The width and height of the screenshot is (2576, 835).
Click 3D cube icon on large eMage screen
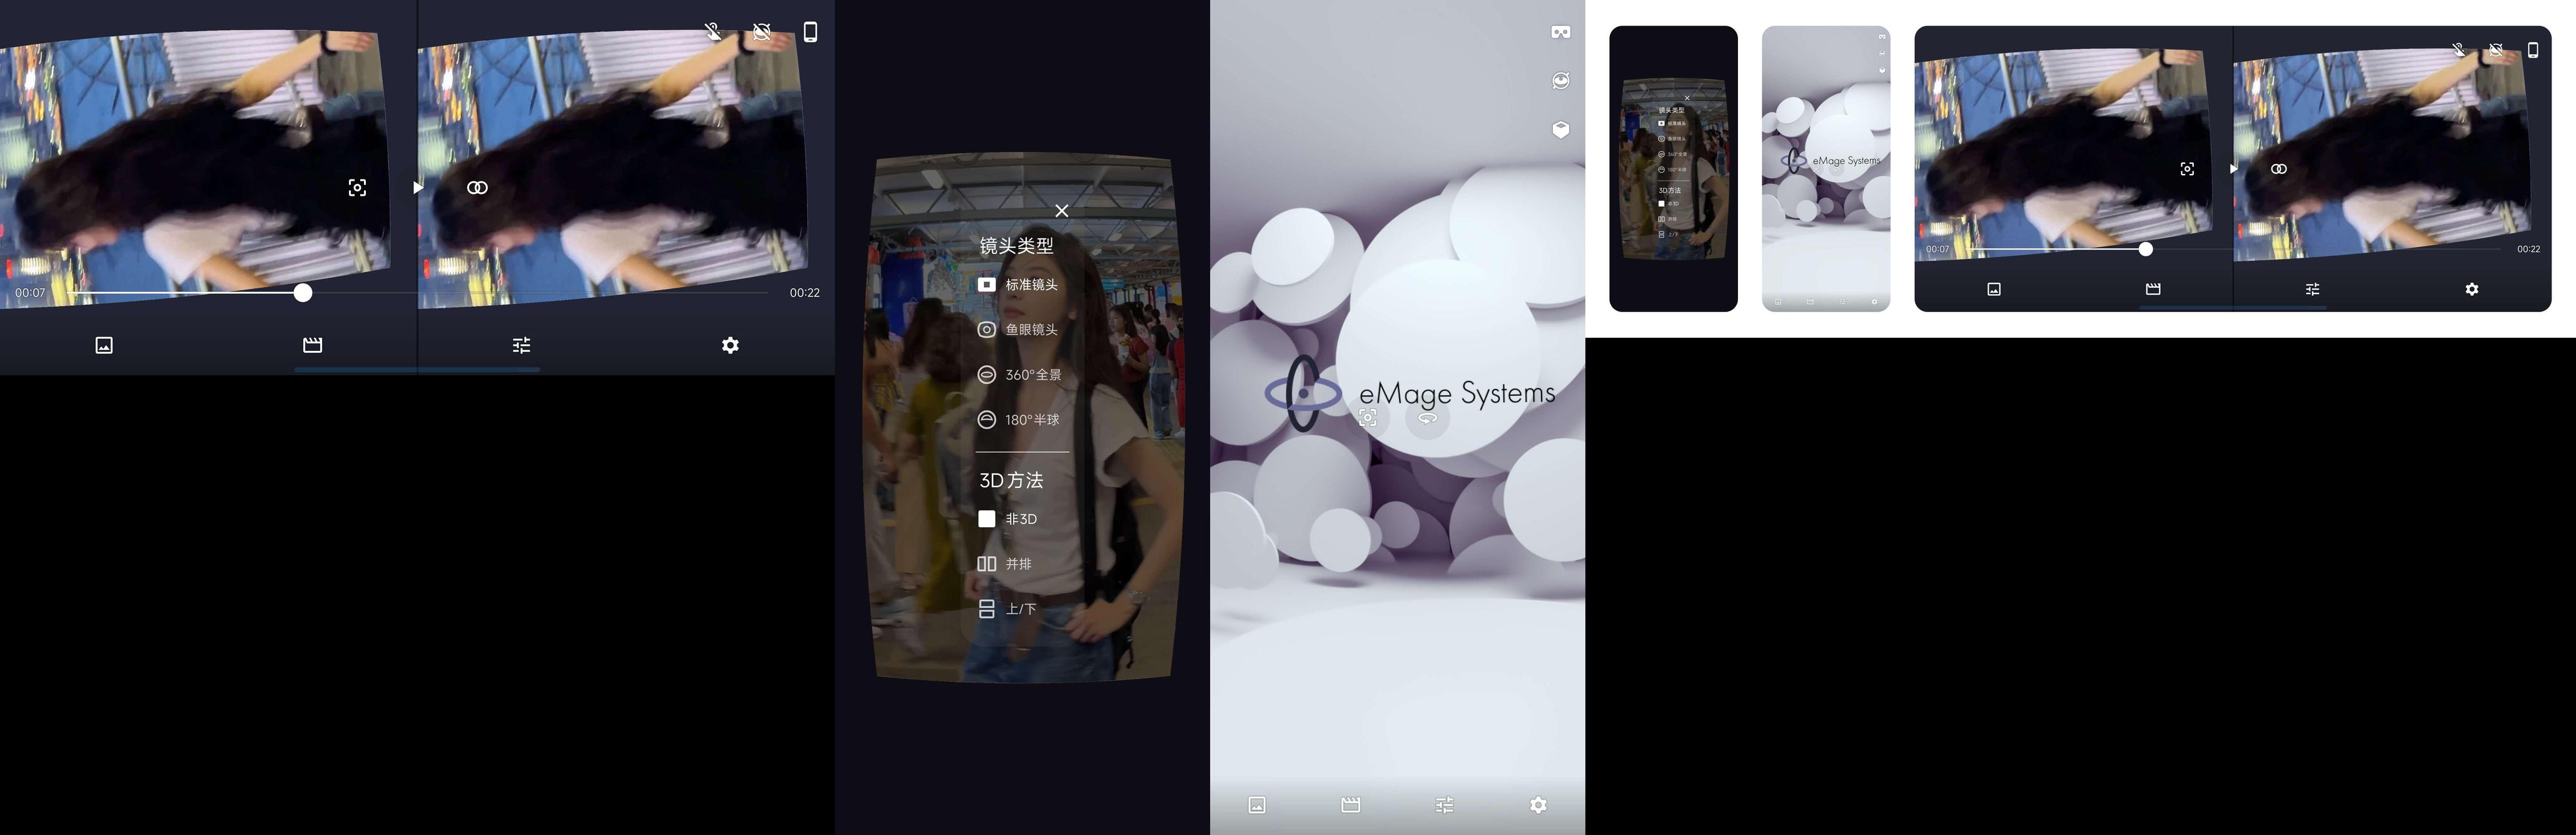[x=1560, y=130]
